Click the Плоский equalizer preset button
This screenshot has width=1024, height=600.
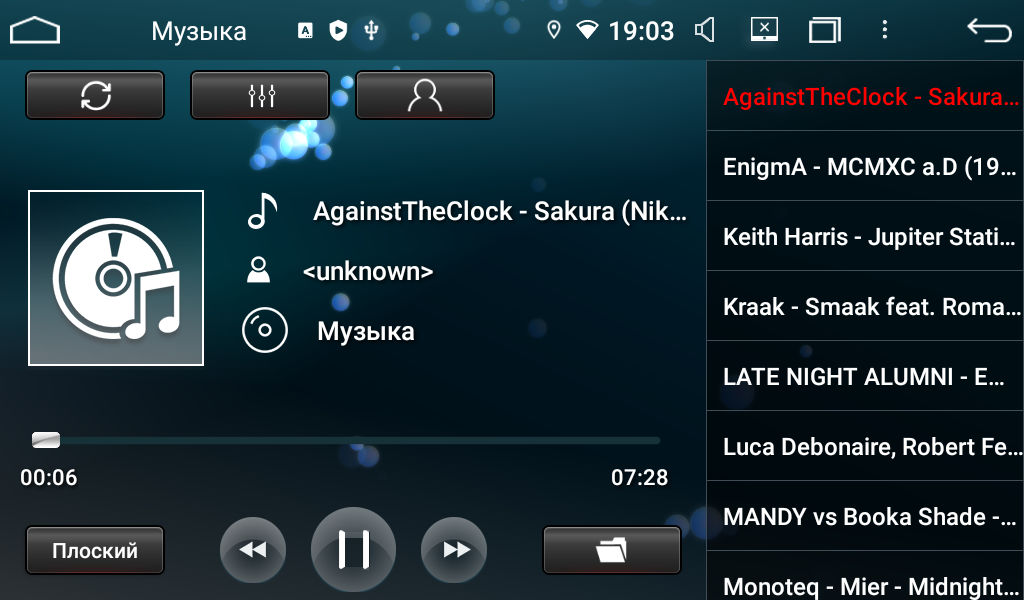point(95,550)
